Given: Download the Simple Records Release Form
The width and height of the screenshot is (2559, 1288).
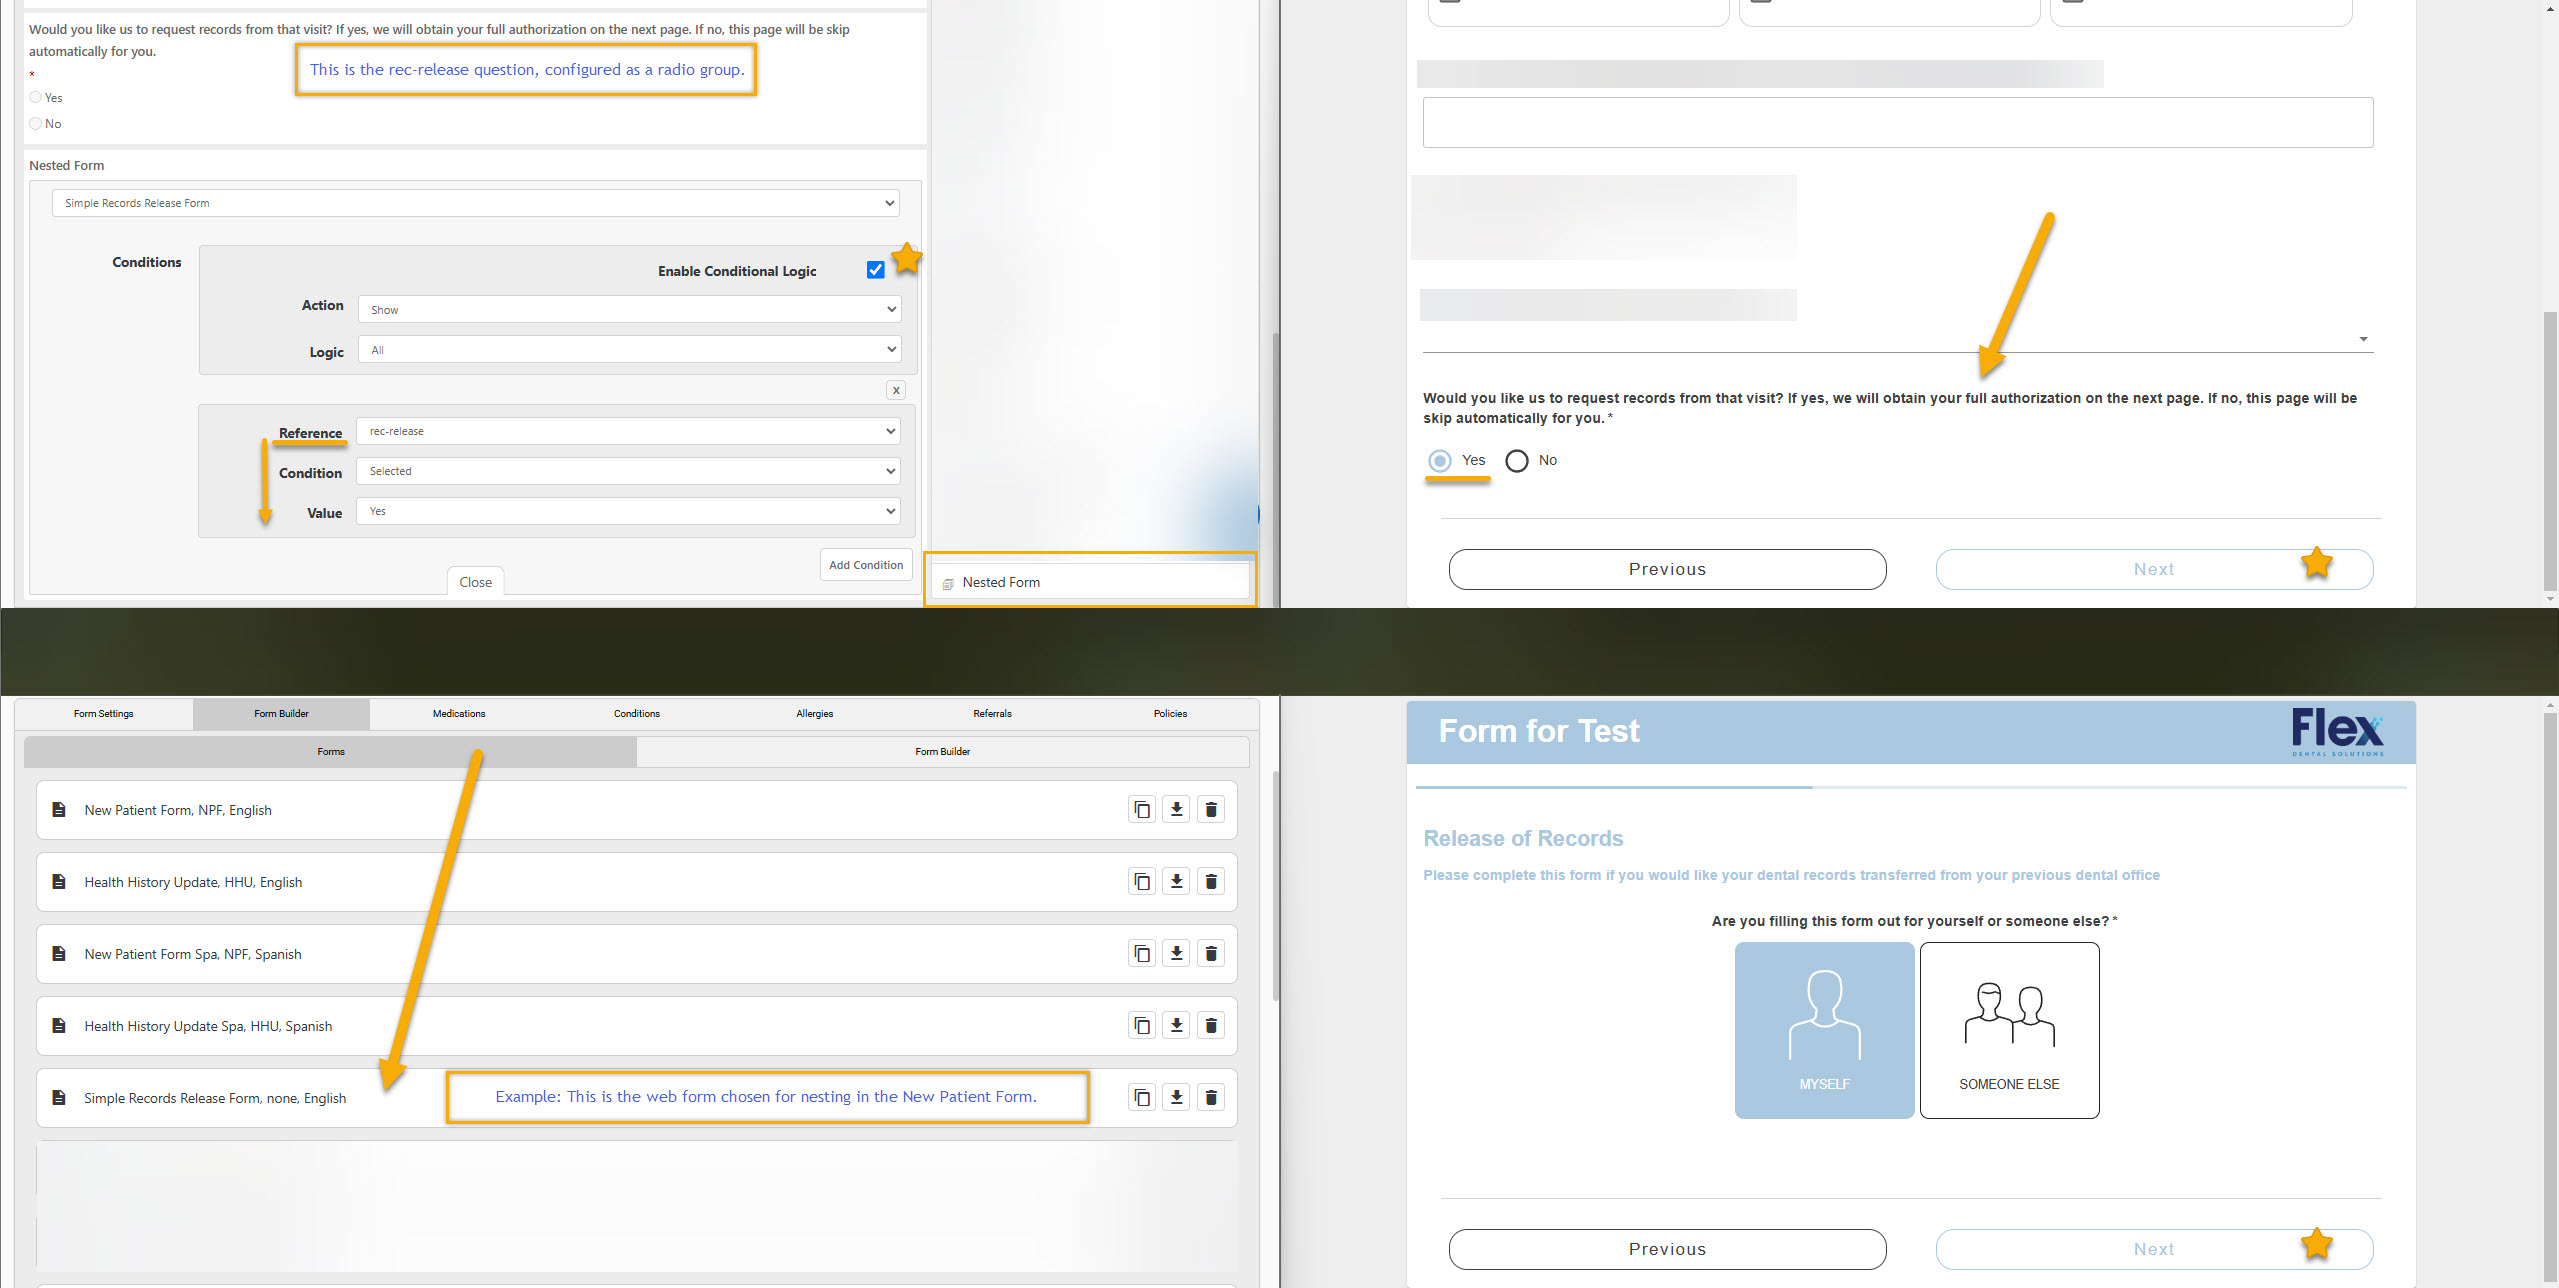Looking at the screenshot, I should click(x=1176, y=1098).
